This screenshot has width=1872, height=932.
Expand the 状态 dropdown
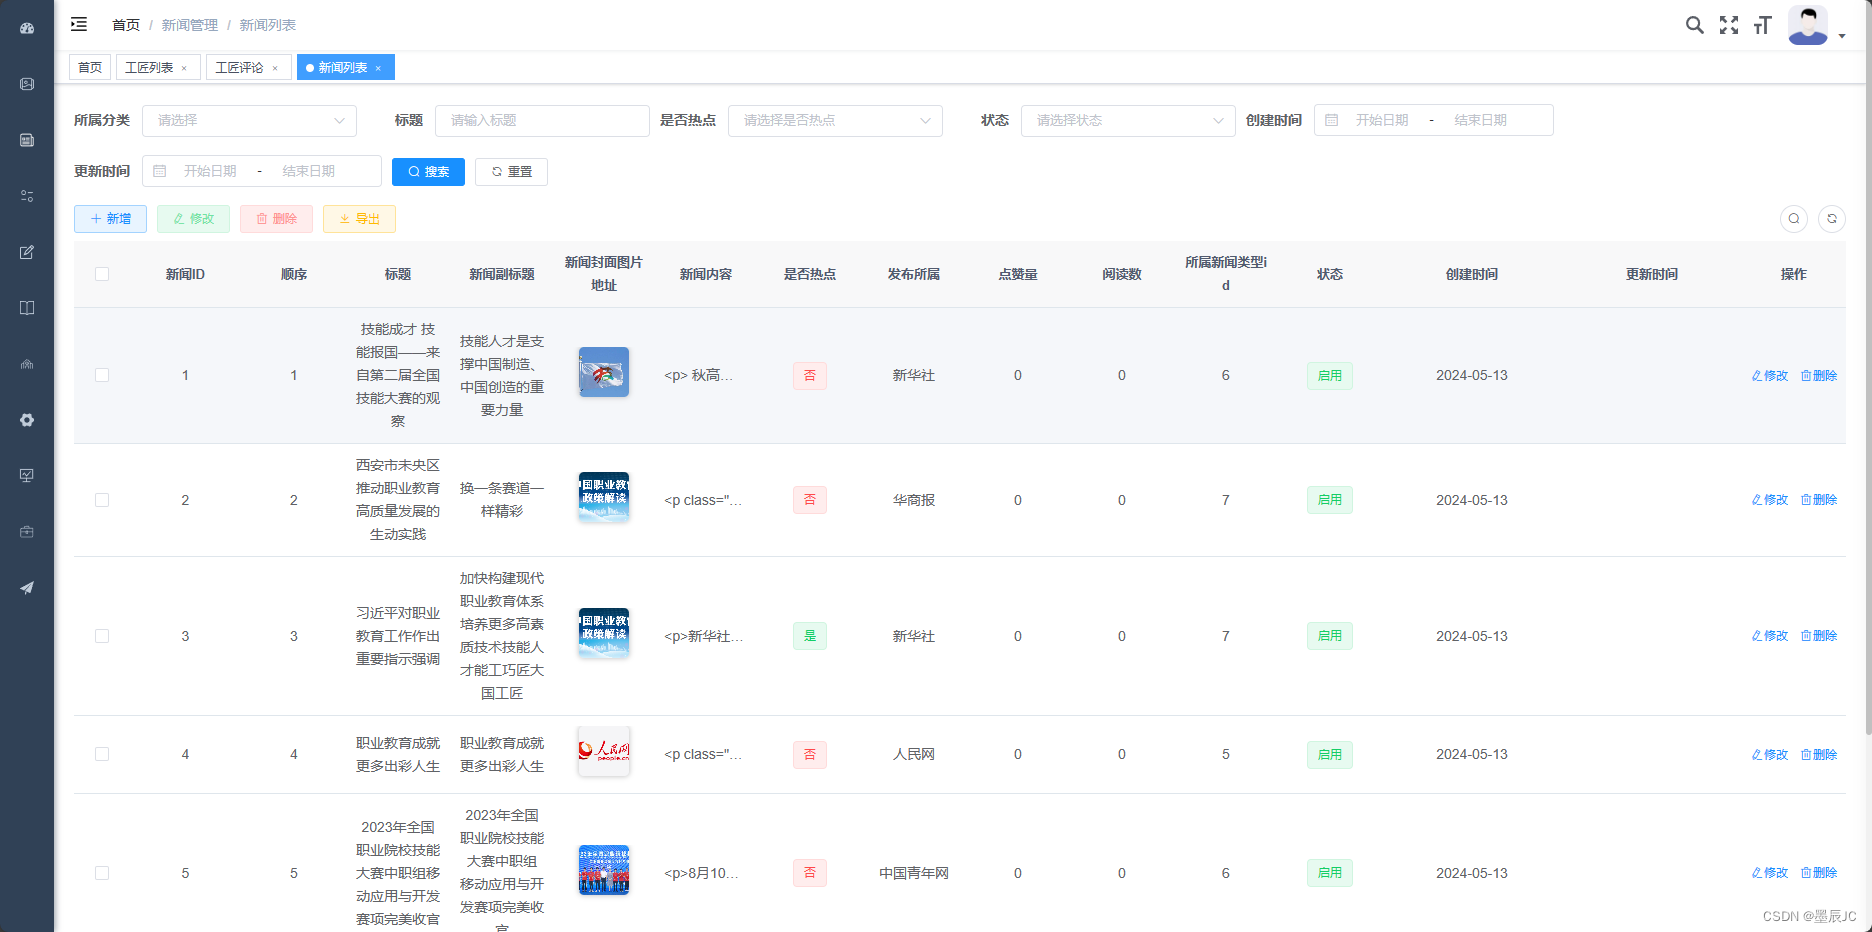[x=1128, y=120]
